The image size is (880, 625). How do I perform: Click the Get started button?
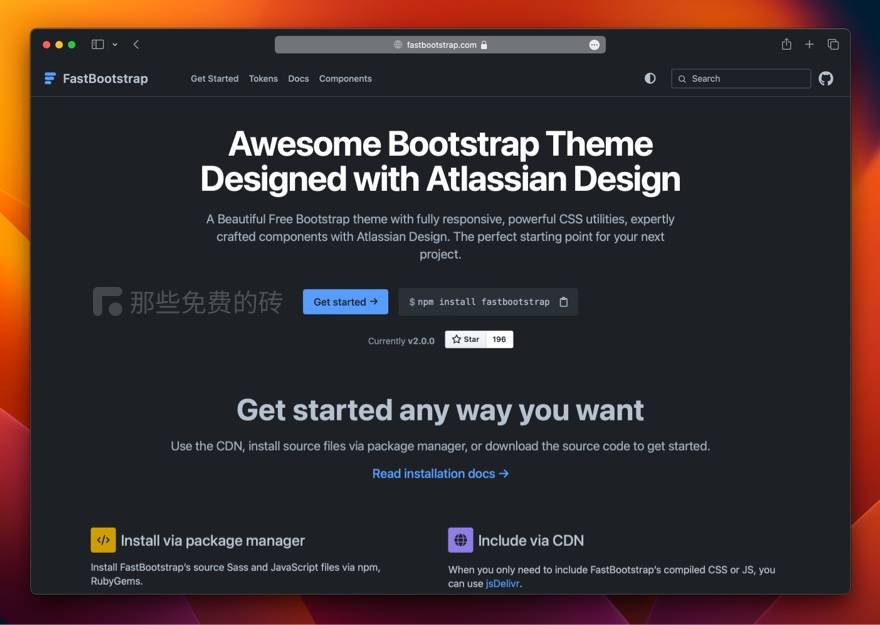345,301
